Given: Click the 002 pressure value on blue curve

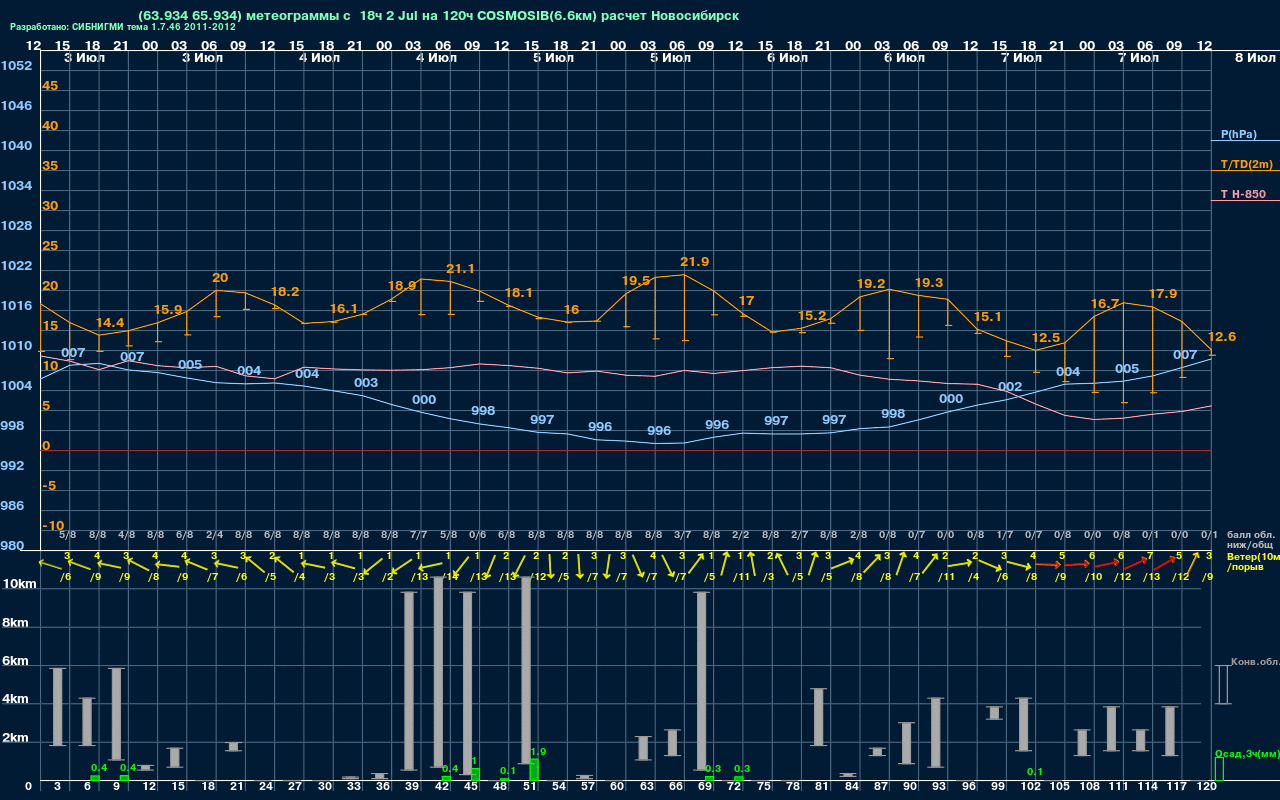Looking at the screenshot, I should tap(1010, 387).
